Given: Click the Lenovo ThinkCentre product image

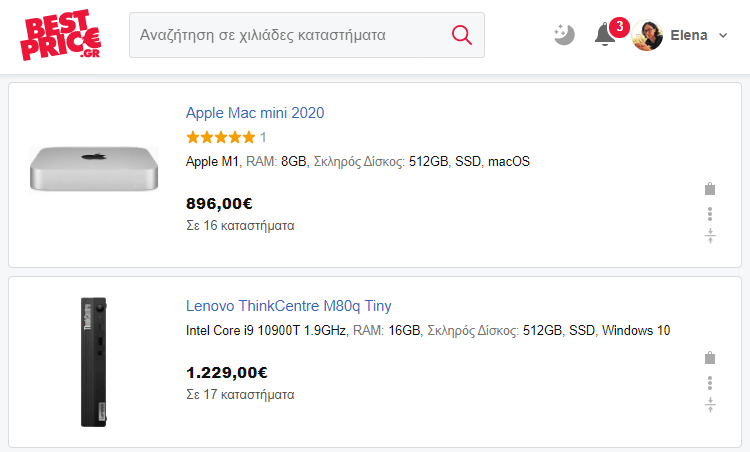Looking at the screenshot, I should 94,362.
